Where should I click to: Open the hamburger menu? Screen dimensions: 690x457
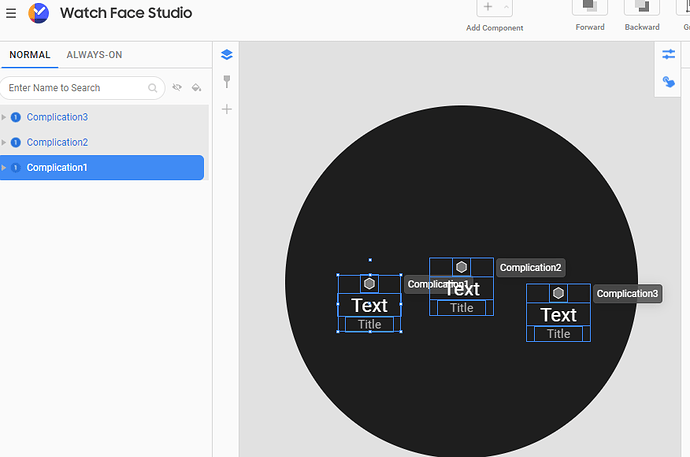click(11, 13)
